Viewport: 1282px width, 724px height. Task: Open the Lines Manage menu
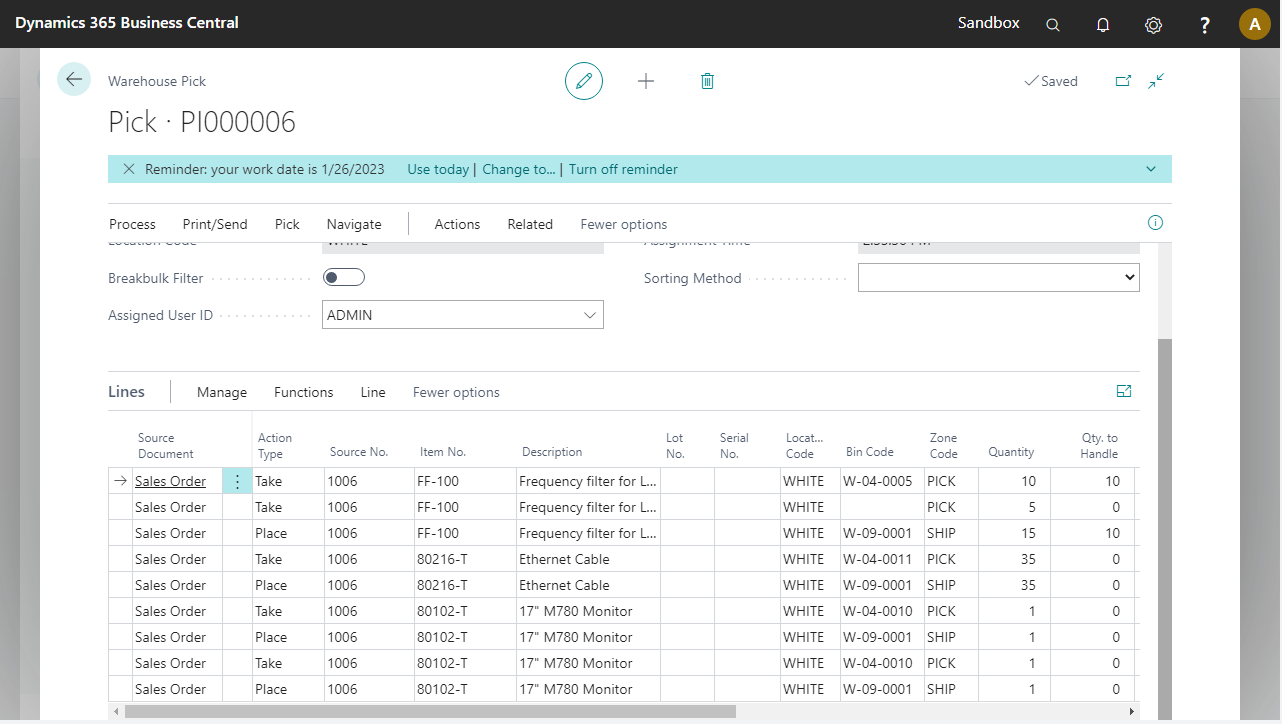222,392
